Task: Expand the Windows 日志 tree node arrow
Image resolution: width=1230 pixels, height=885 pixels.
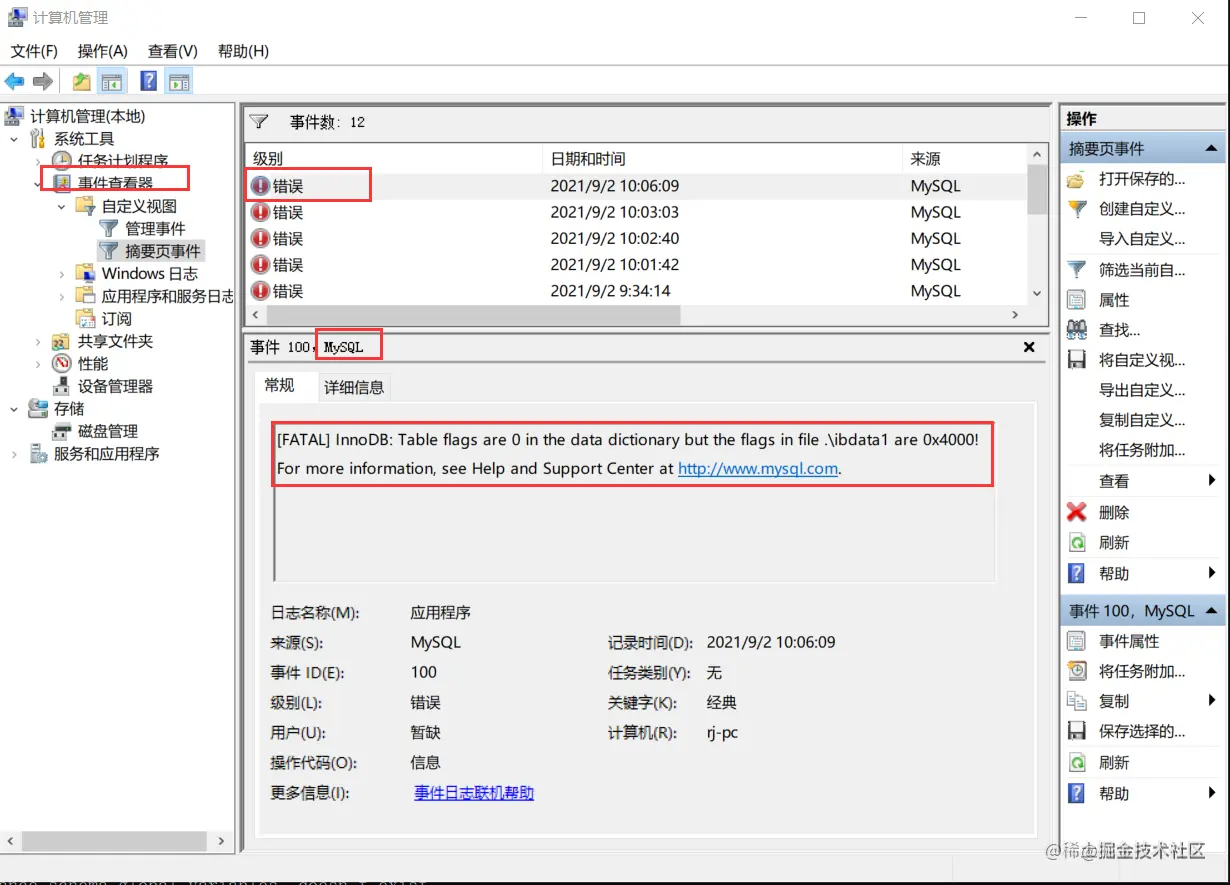Action: tap(62, 273)
